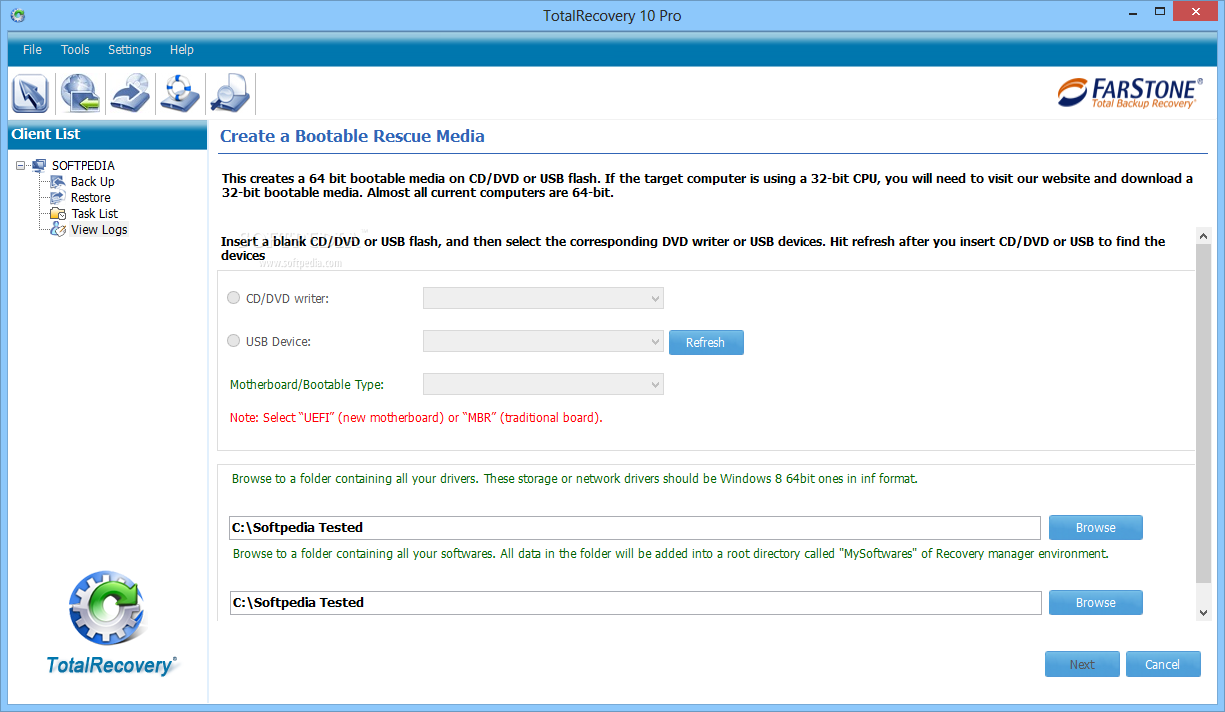Click the magnifier browse image toolbar icon
Screen dimensions: 1225x712
pyautogui.click(x=229, y=94)
